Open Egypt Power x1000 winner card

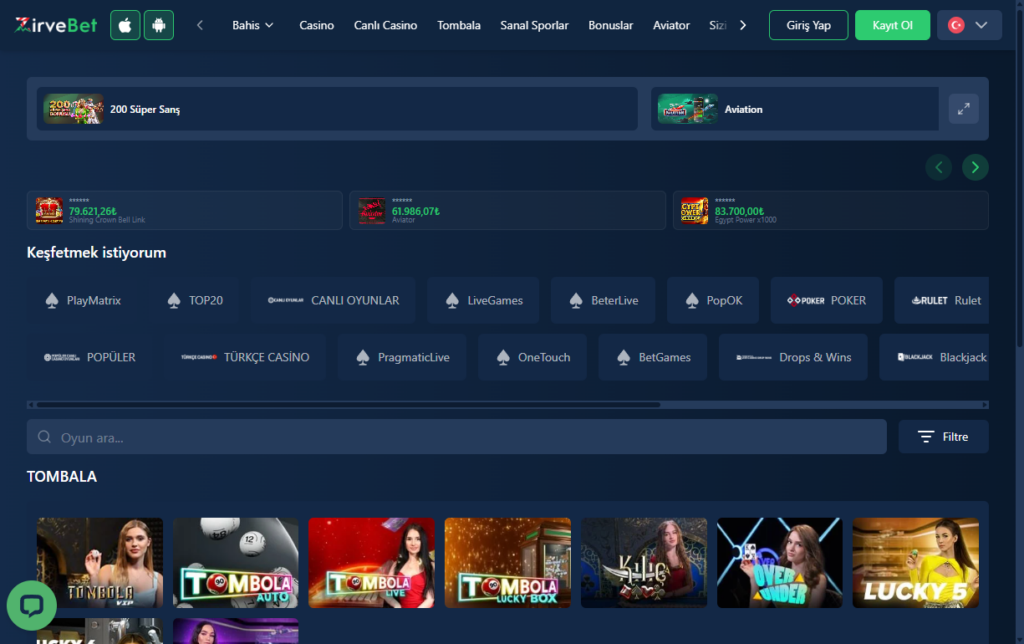pyautogui.click(x=831, y=210)
